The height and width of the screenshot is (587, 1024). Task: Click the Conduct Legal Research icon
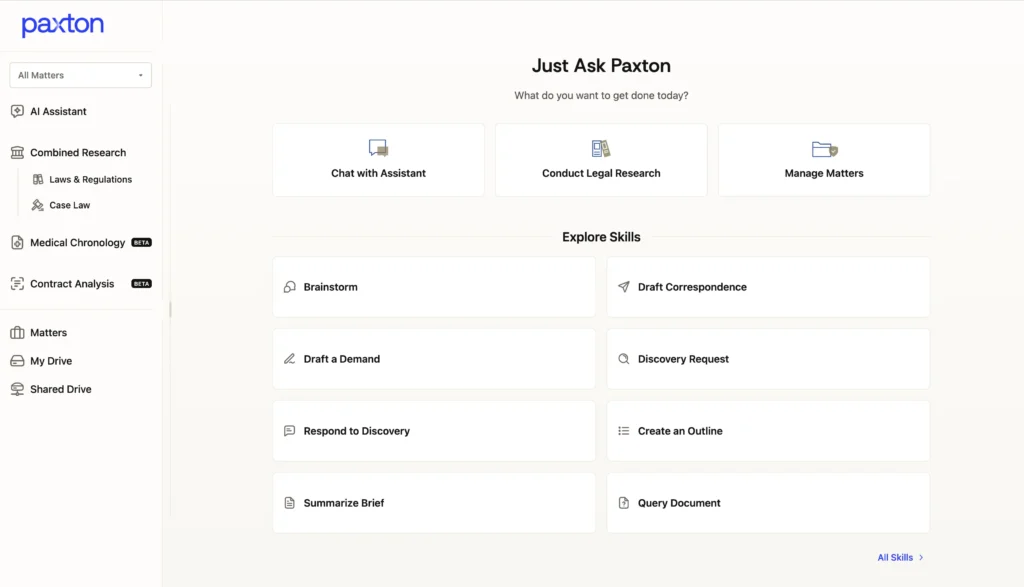pos(601,149)
